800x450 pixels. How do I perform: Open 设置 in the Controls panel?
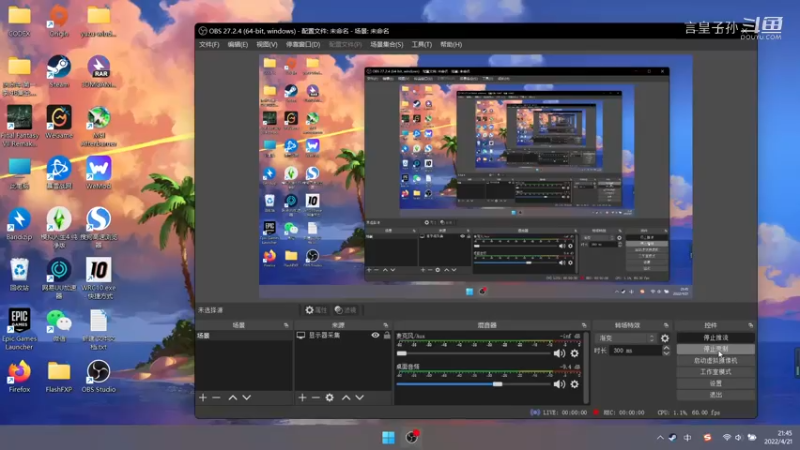tap(715, 383)
